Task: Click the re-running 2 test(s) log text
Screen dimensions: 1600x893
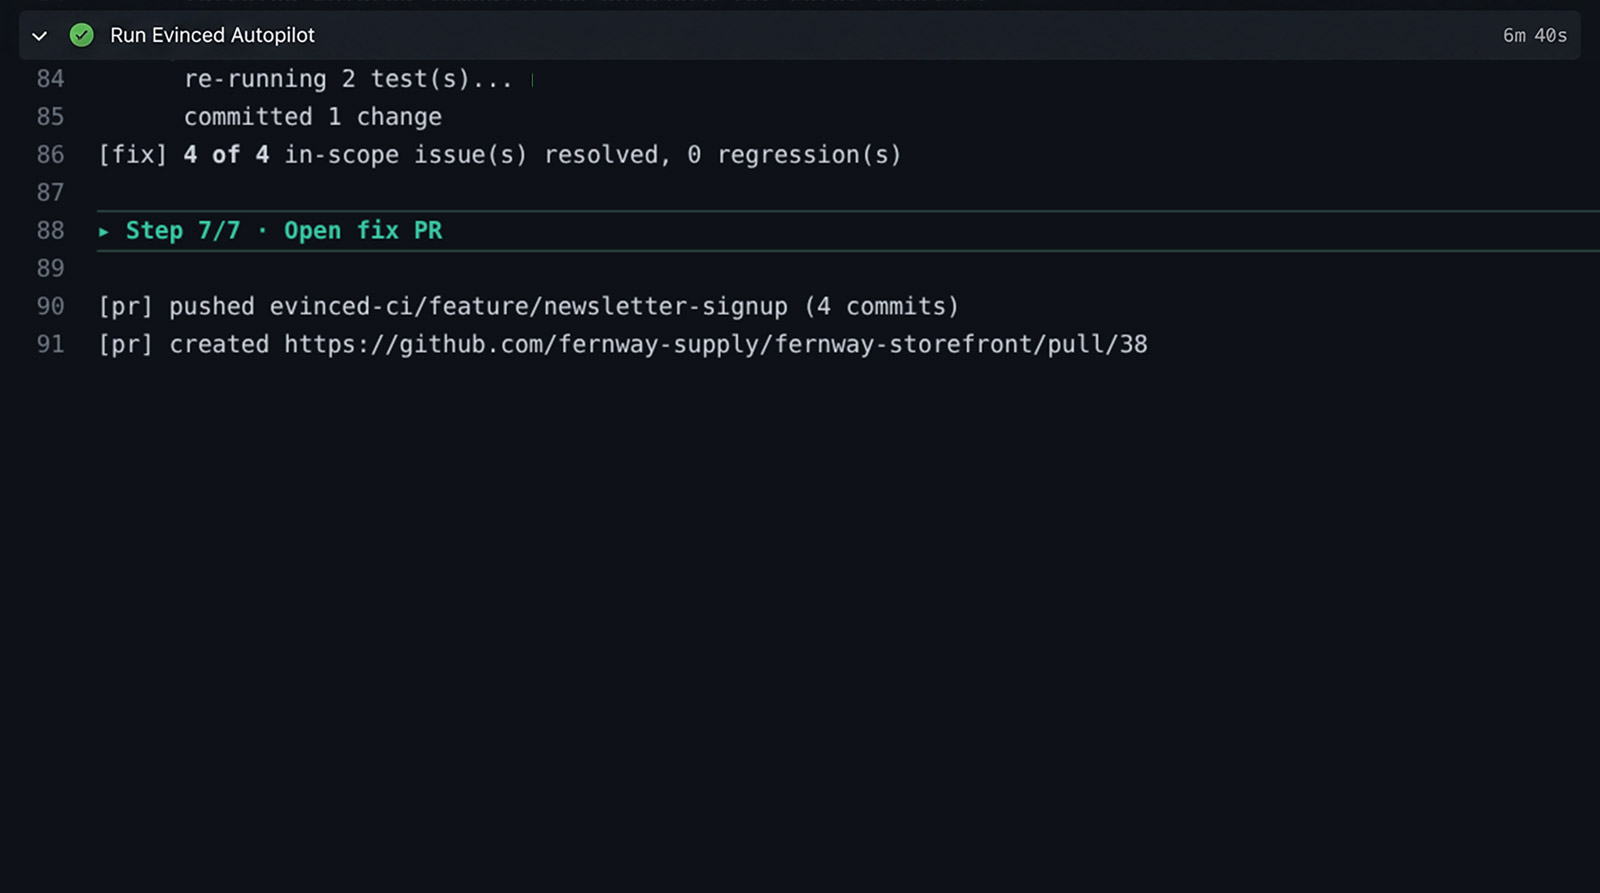Action: 348,79
